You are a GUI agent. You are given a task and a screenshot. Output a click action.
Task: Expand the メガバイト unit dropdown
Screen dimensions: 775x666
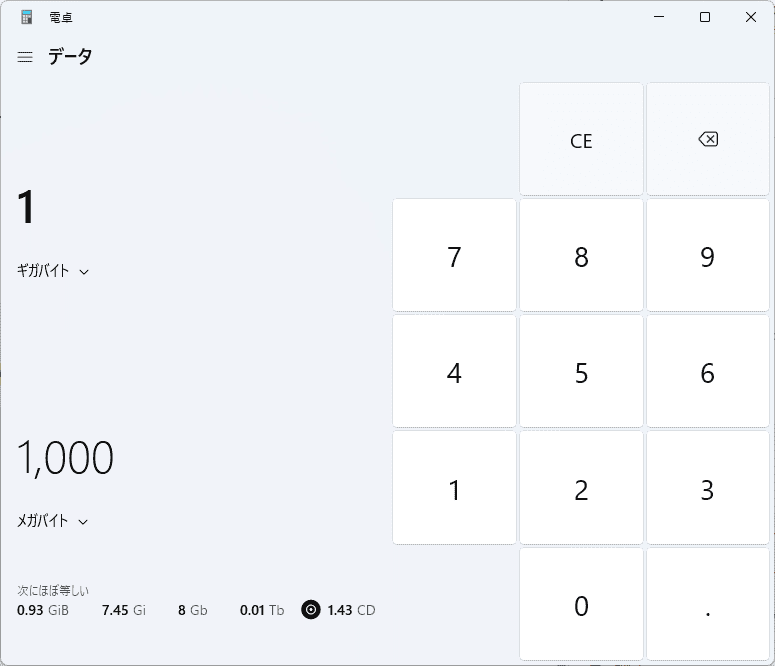[53, 521]
